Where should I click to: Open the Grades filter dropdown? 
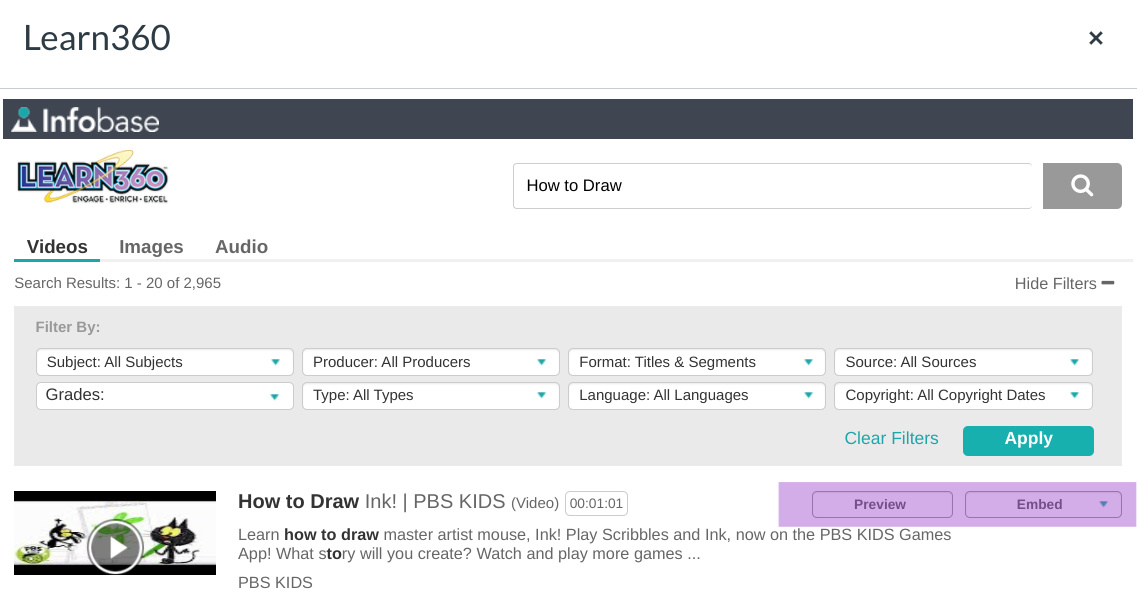pos(164,395)
